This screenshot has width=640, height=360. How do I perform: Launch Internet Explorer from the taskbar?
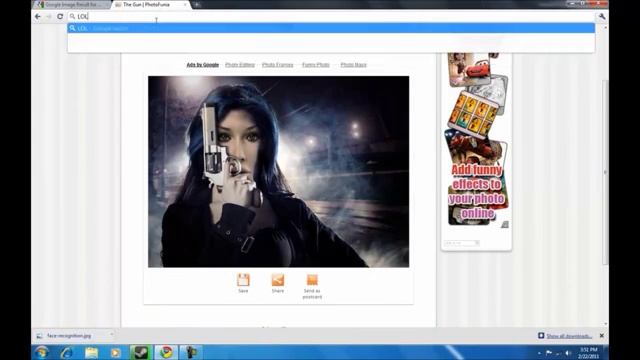coord(67,352)
